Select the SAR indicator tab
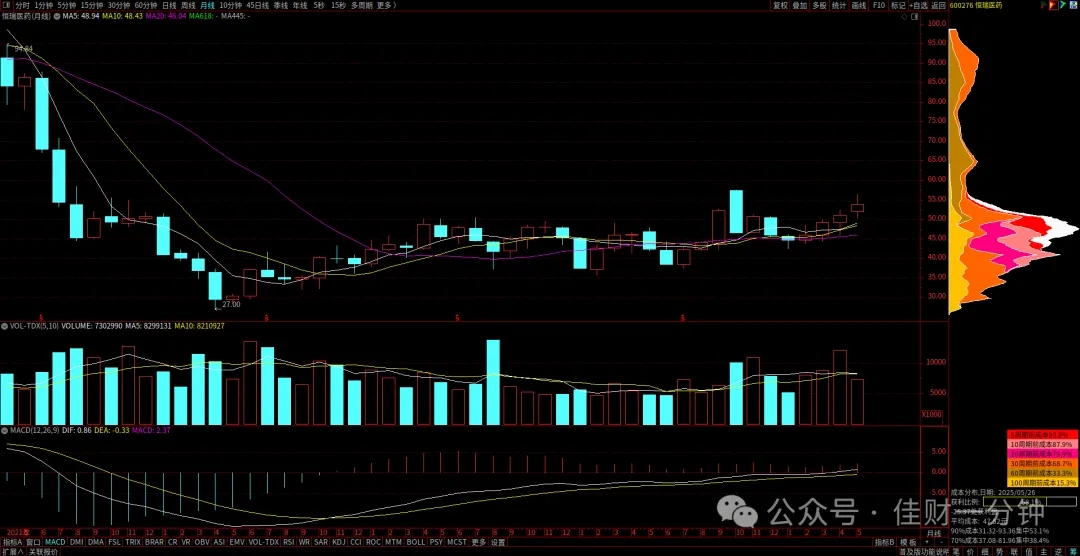 [321, 542]
